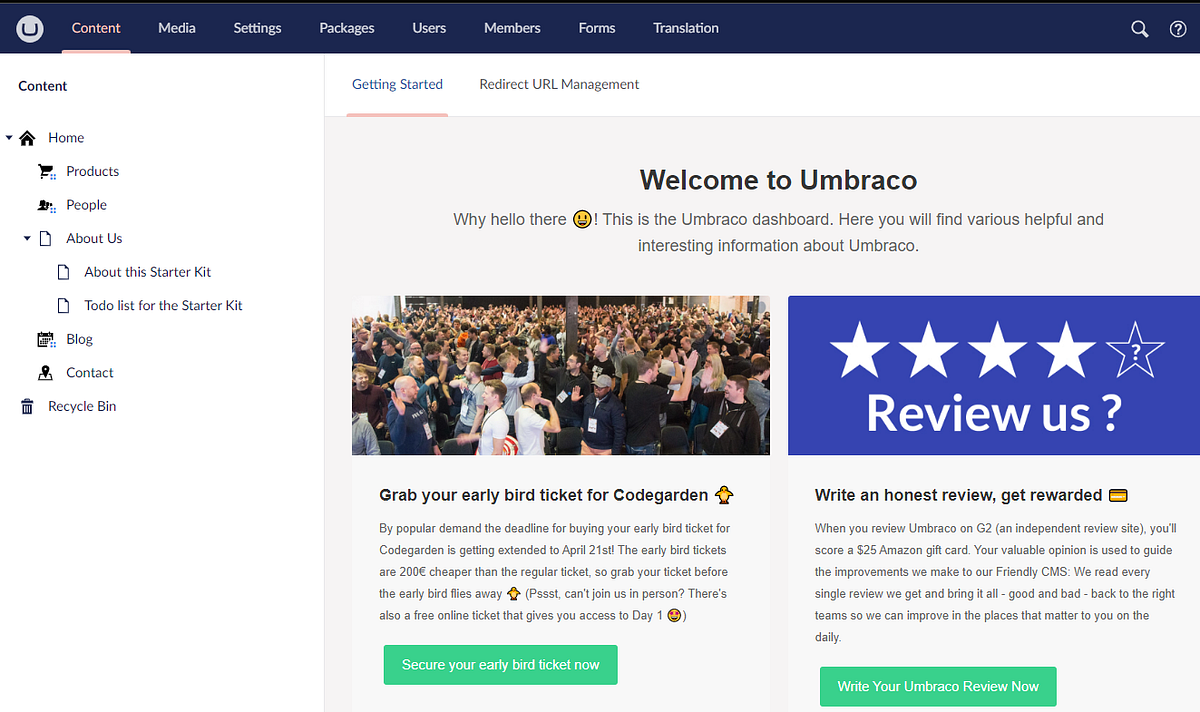
Task: Click the Blog calendar icon
Action: 46,339
